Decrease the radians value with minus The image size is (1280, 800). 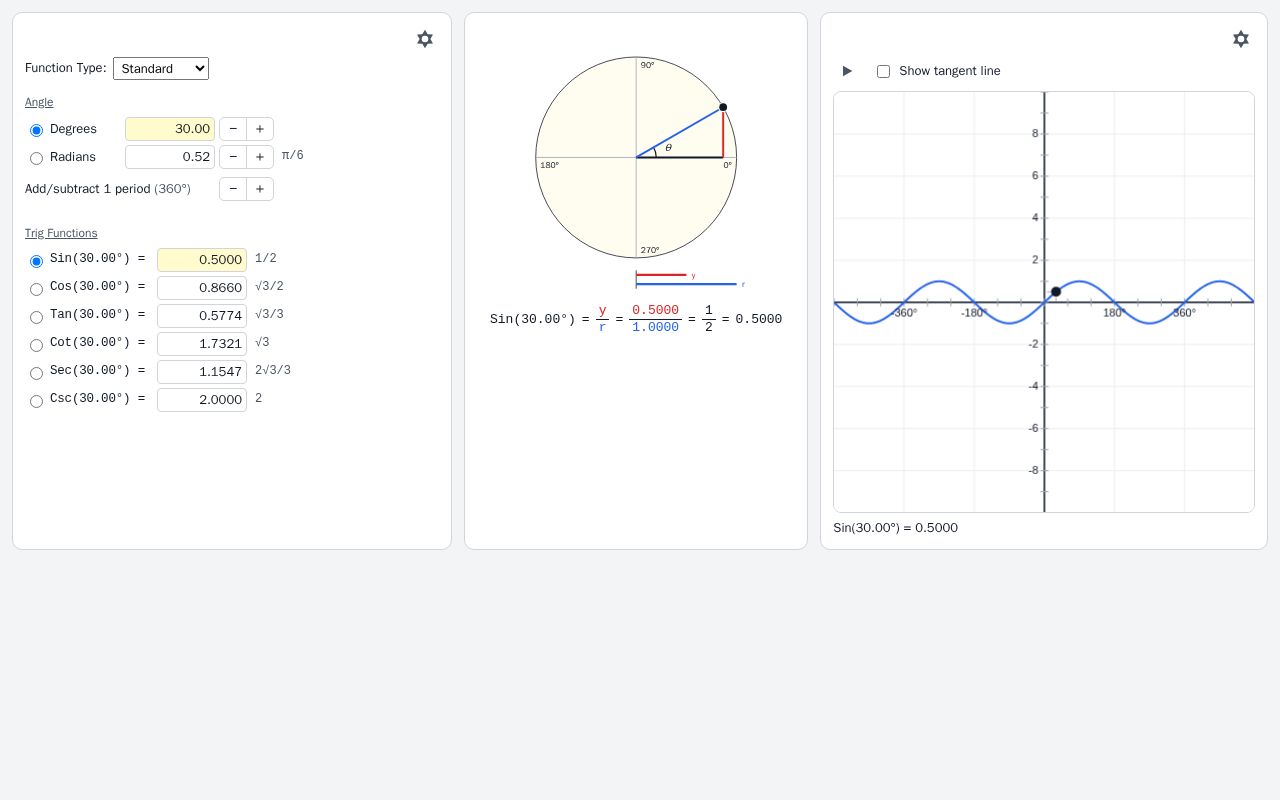(233, 157)
